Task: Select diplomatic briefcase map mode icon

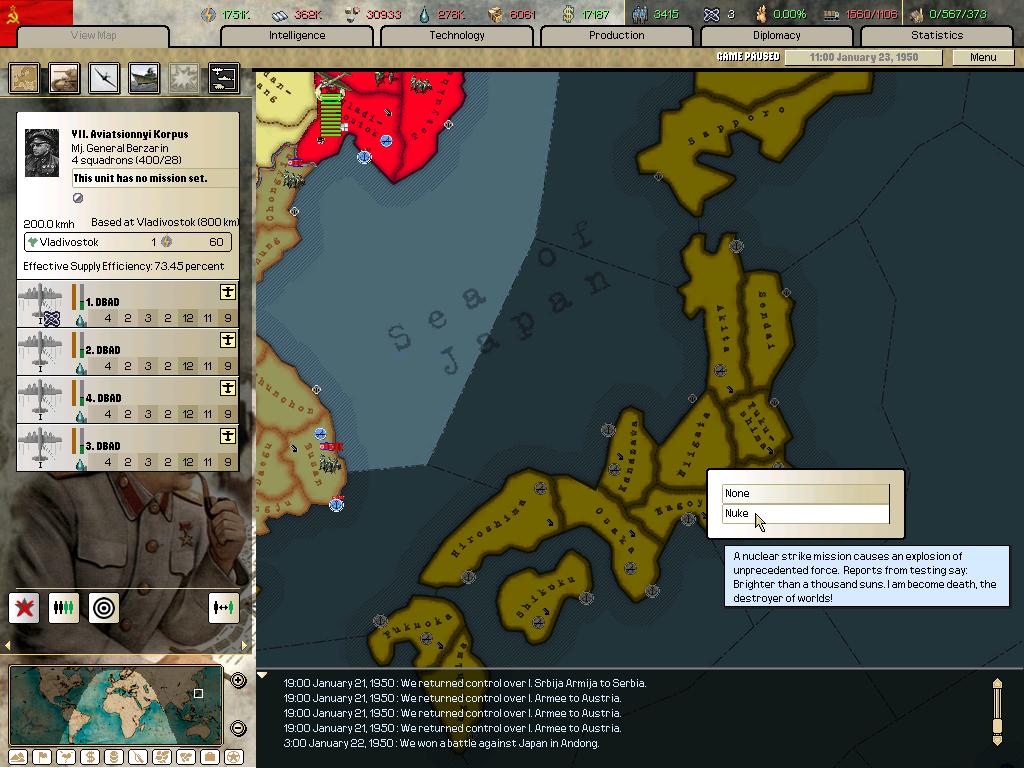Action: click(210, 758)
